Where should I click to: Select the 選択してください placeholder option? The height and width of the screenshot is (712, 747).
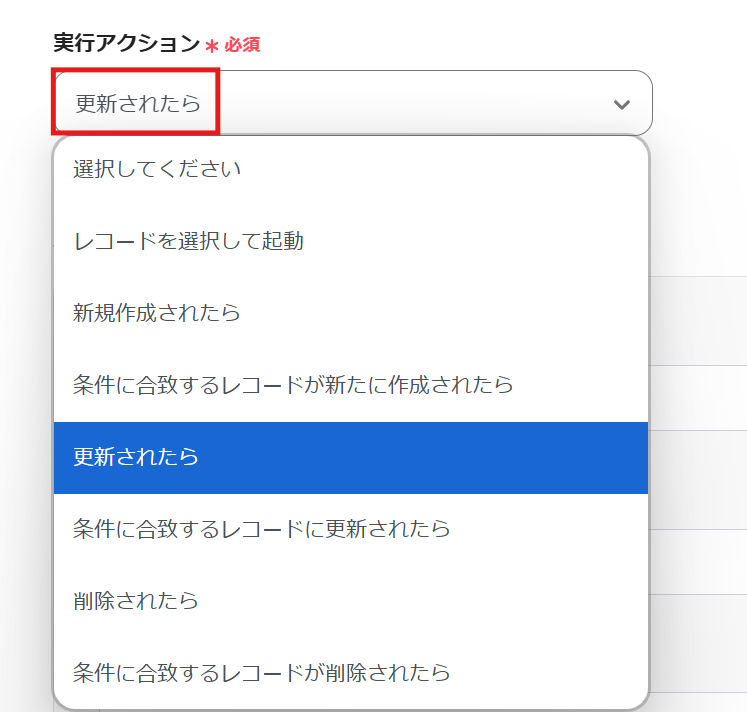(157, 169)
